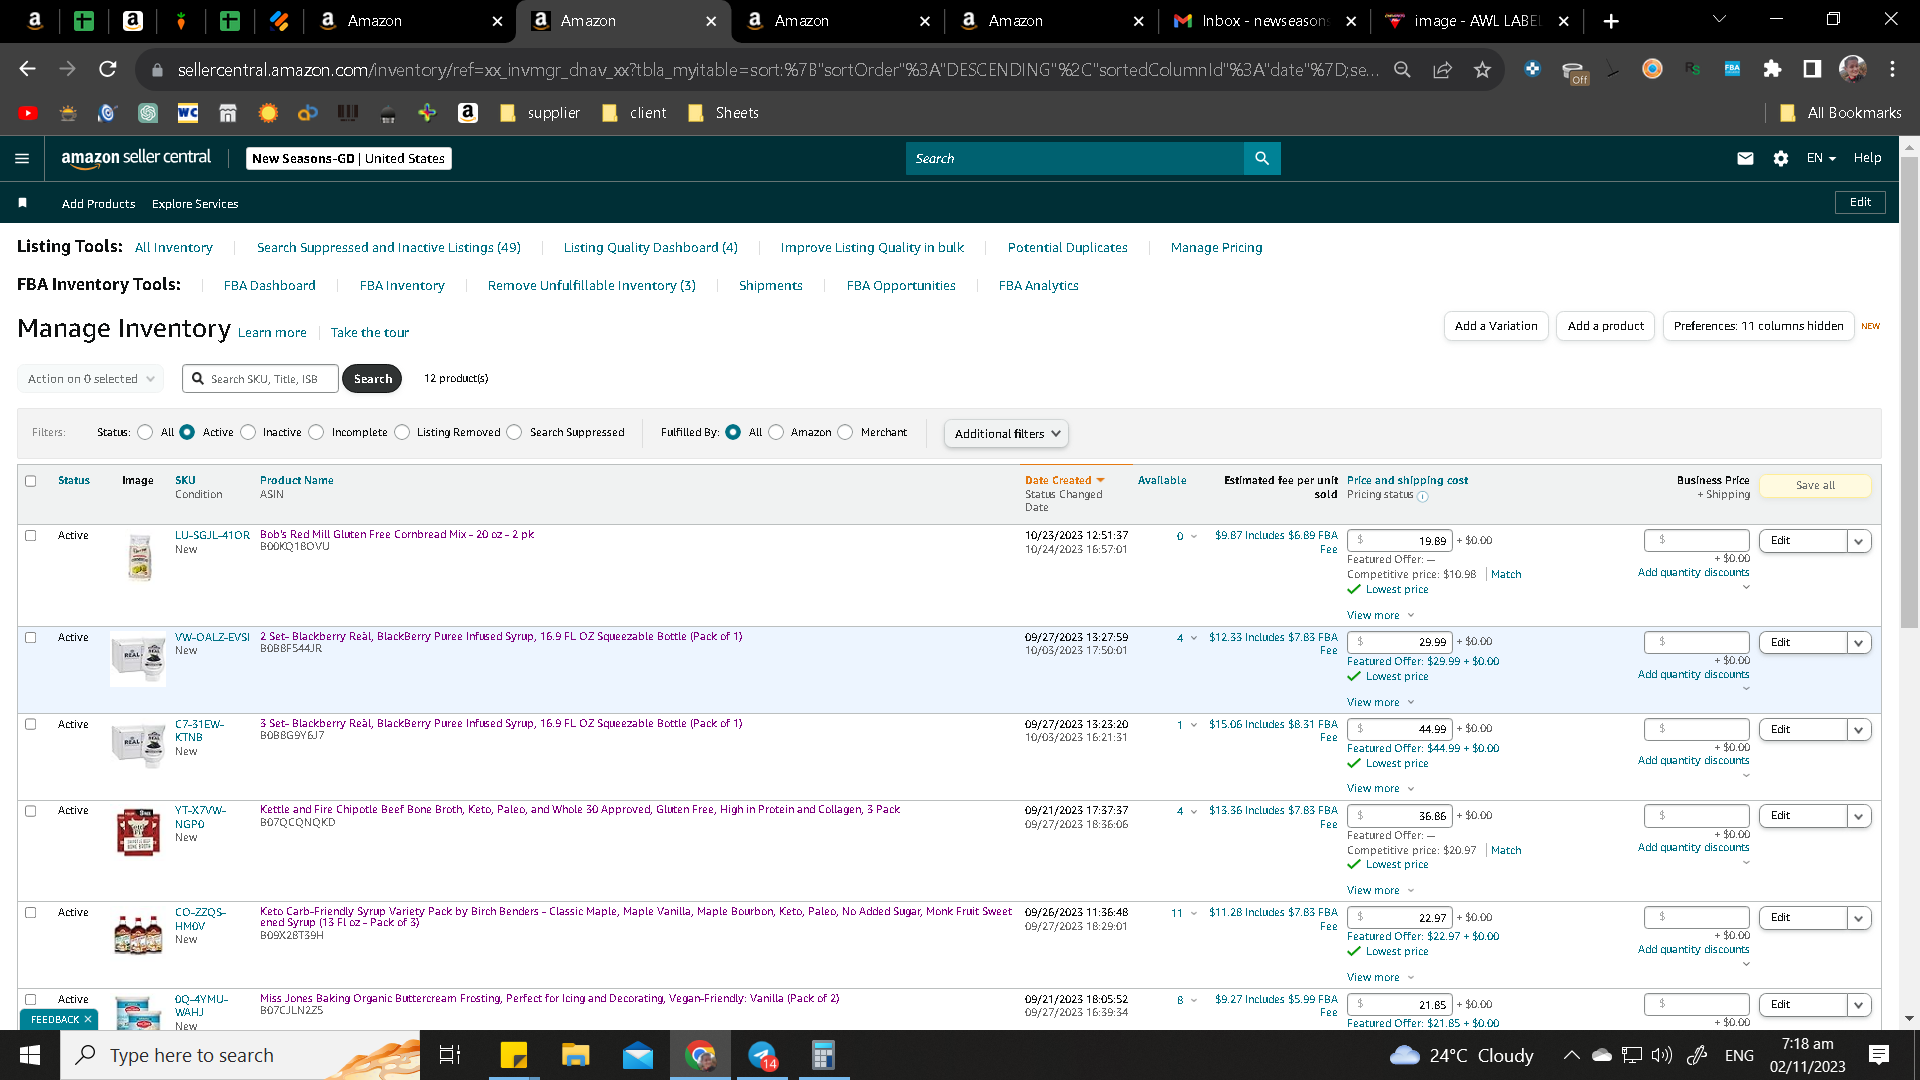This screenshot has height=1080, width=1920.
Task: Open the Shipments tool link
Action: [770, 285]
